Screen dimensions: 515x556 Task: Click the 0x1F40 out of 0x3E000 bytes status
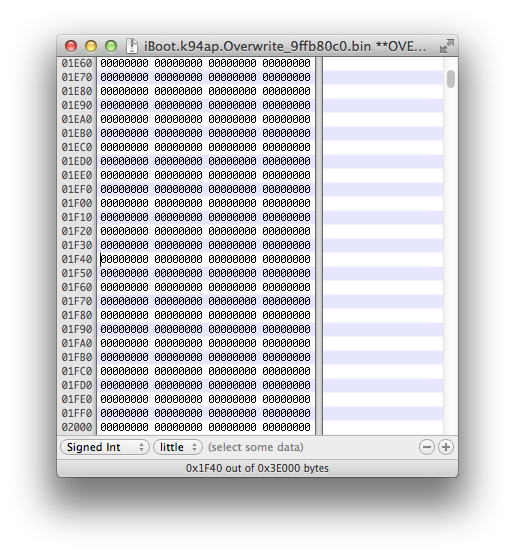257,468
